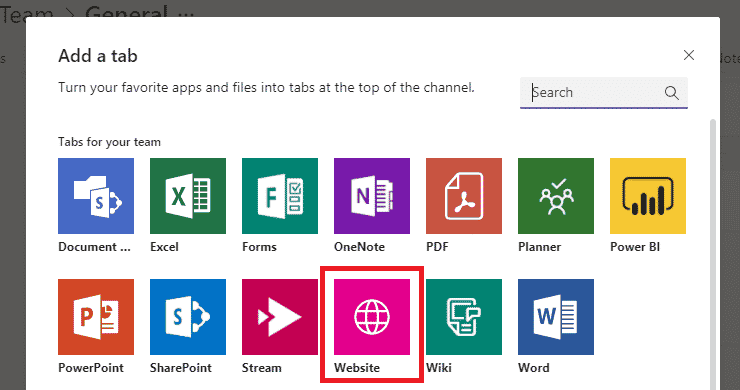
Task: Select the Document Library app tile
Action: 96,196
